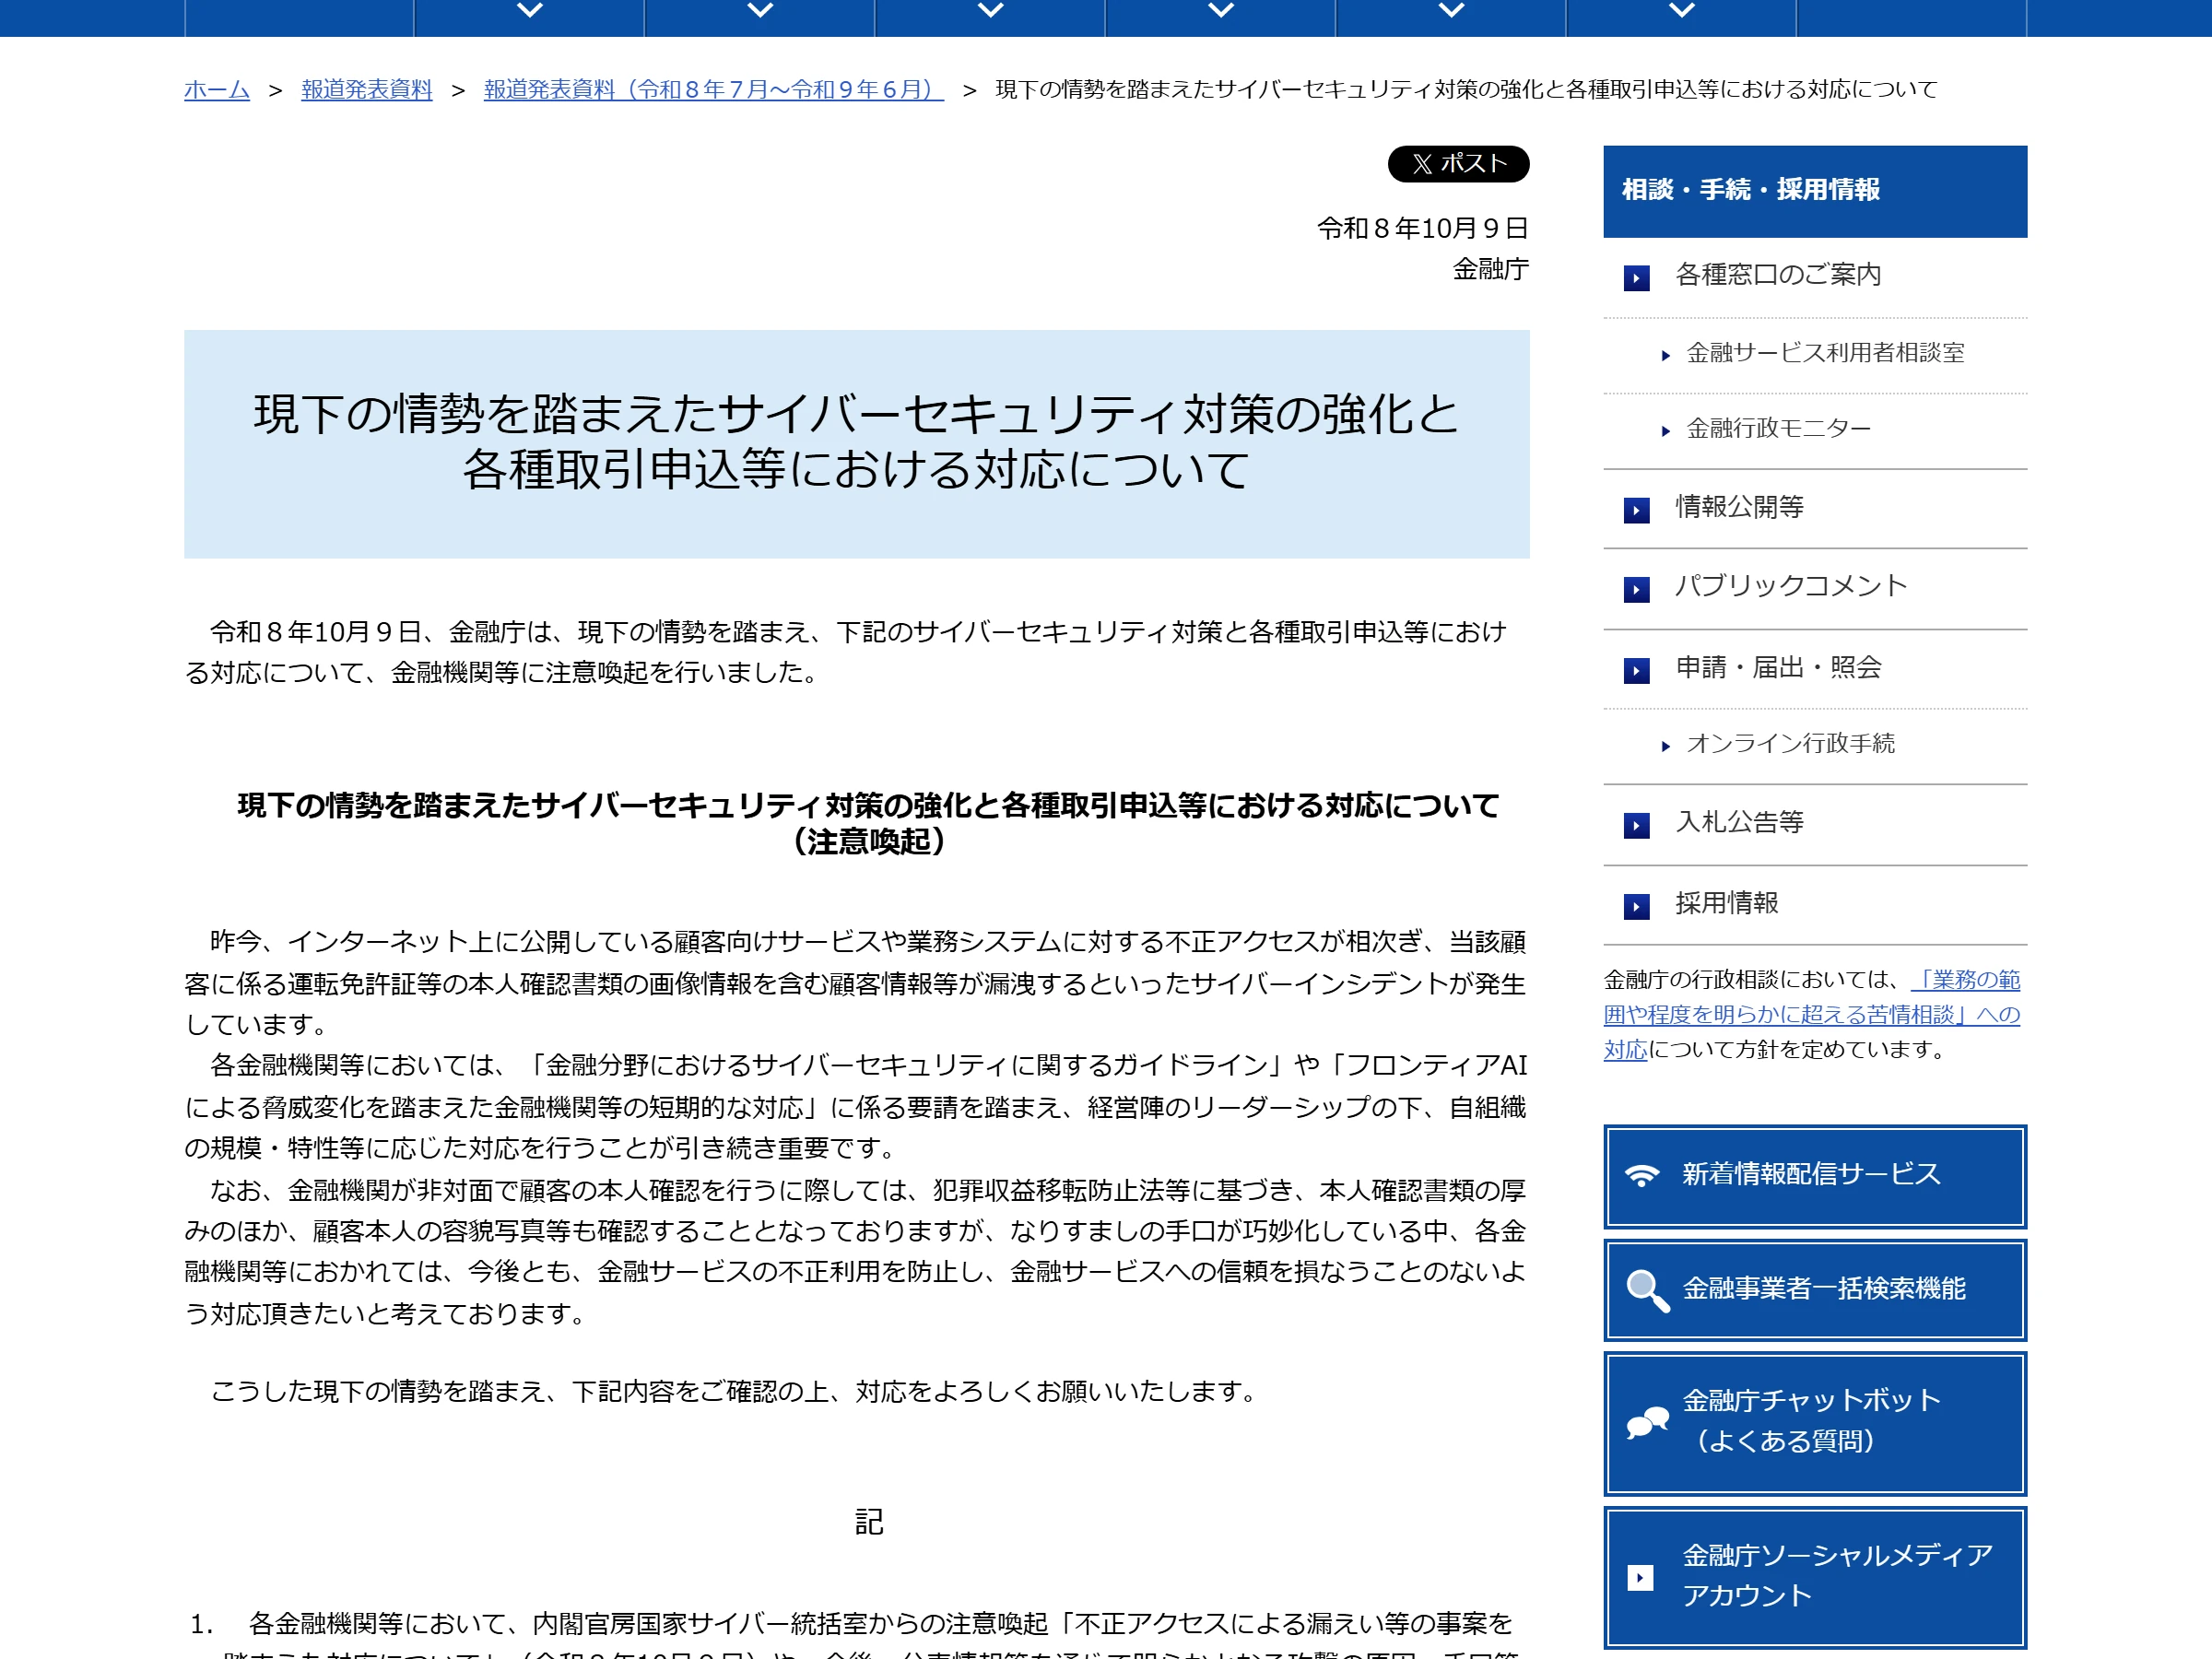Open the ホーム breadcrumb link

click(216, 90)
